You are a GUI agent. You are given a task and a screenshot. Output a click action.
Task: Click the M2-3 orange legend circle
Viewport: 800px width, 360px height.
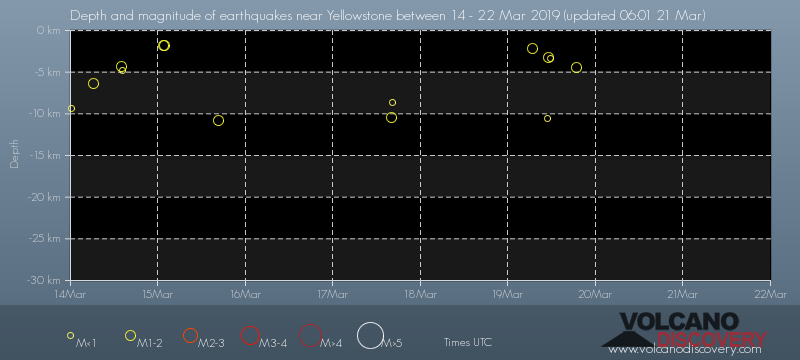pyautogui.click(x=190, y=336)
